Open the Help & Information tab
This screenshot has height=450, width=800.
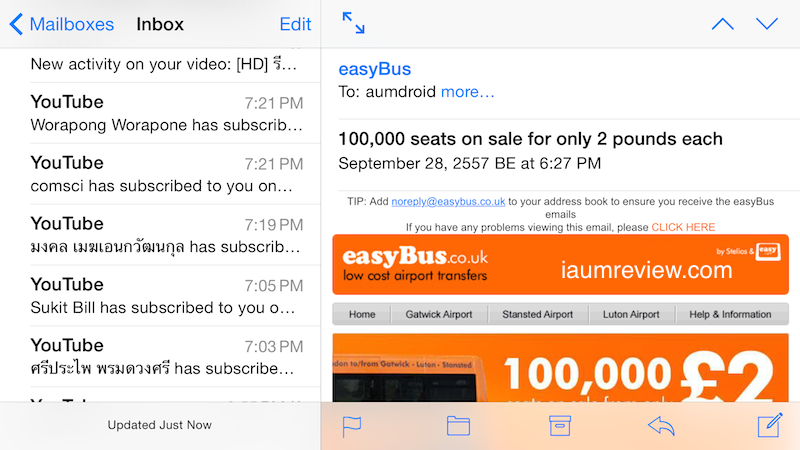pyautogui.click(x=730, y=314)
